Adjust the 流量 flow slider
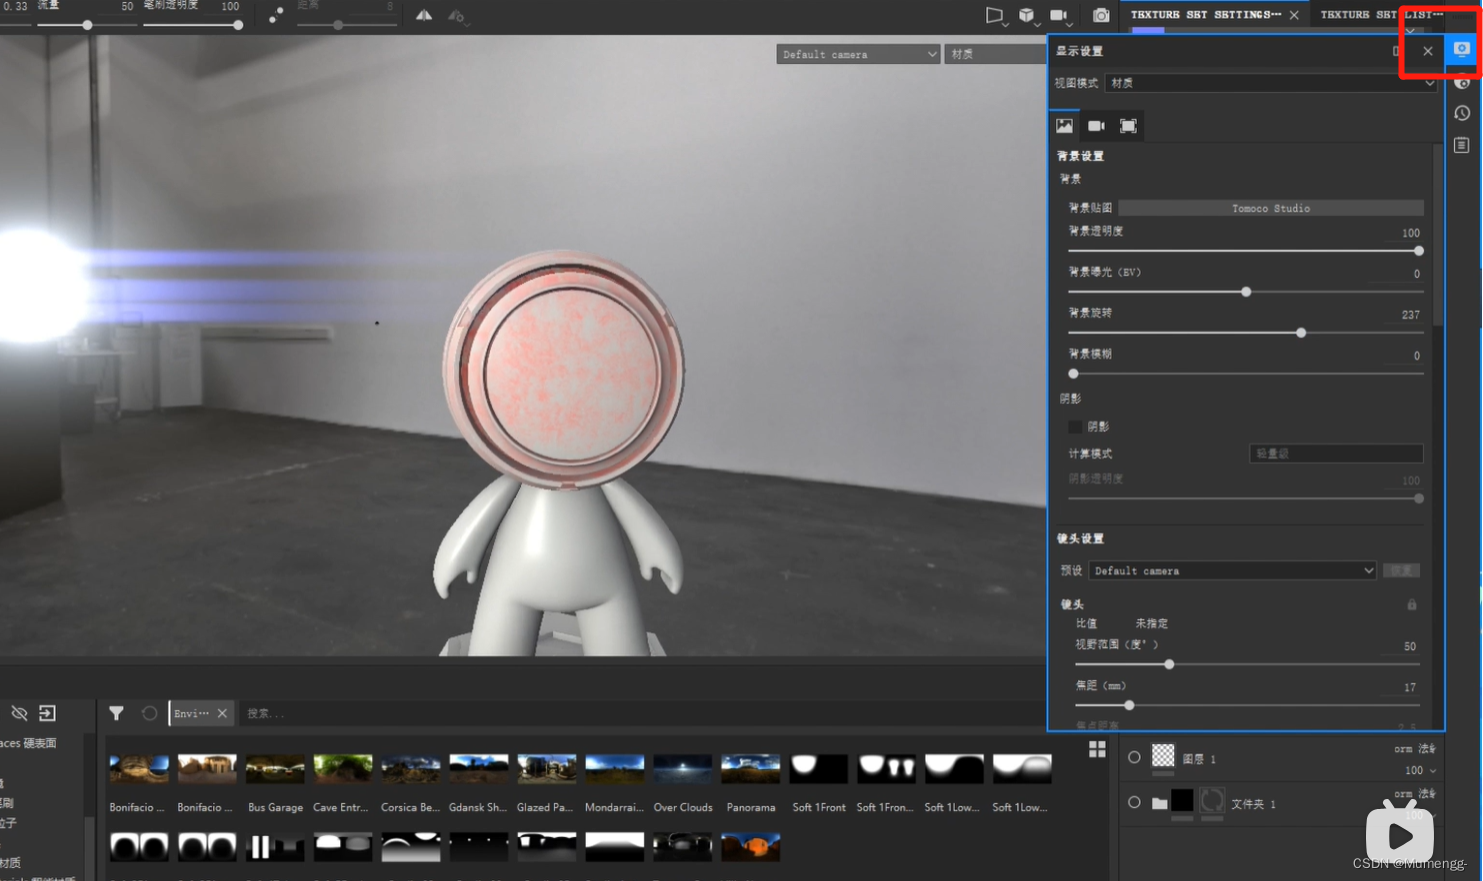 (86, 25)
